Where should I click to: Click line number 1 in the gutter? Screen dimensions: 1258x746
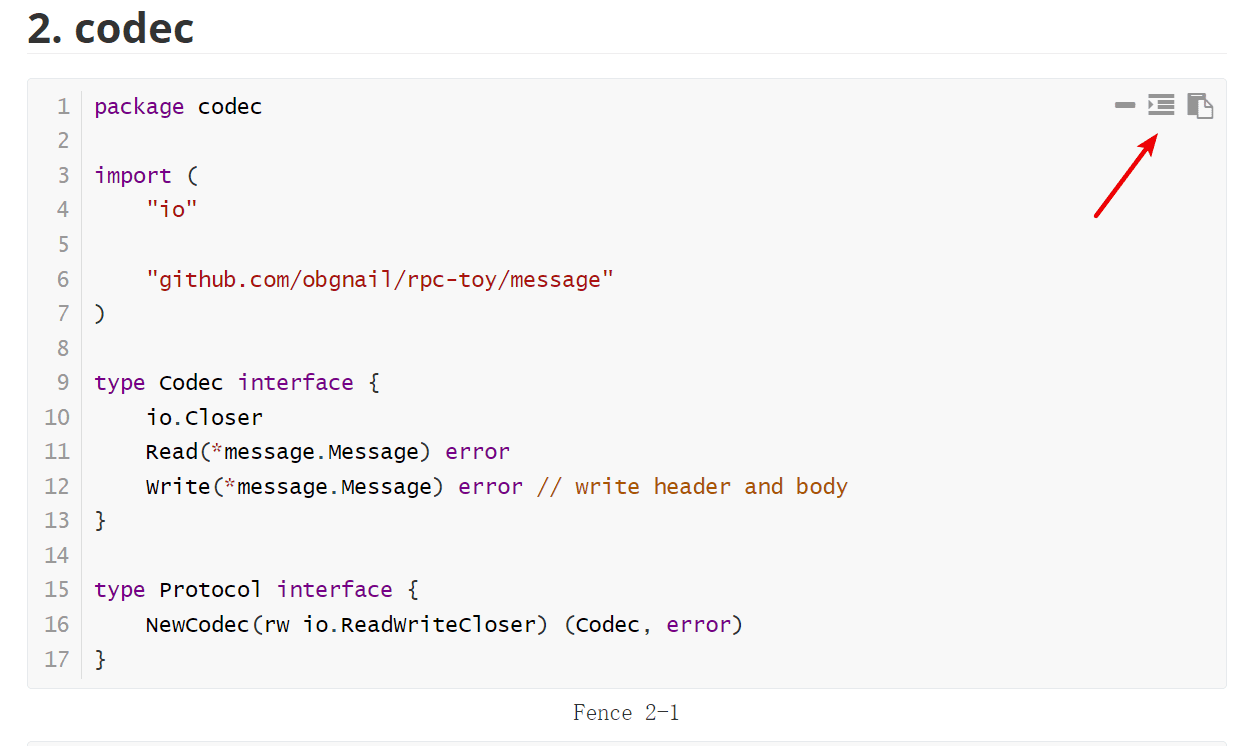point(63,107)
